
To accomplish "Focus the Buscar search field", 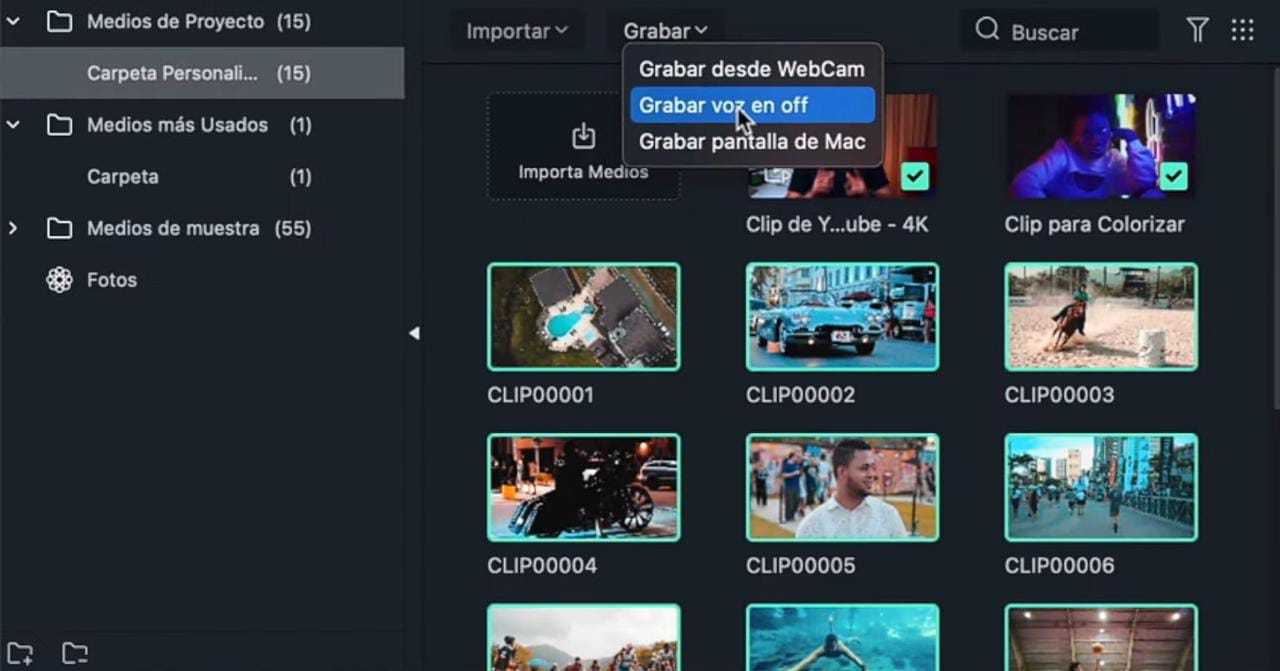I will [1060, 31].
